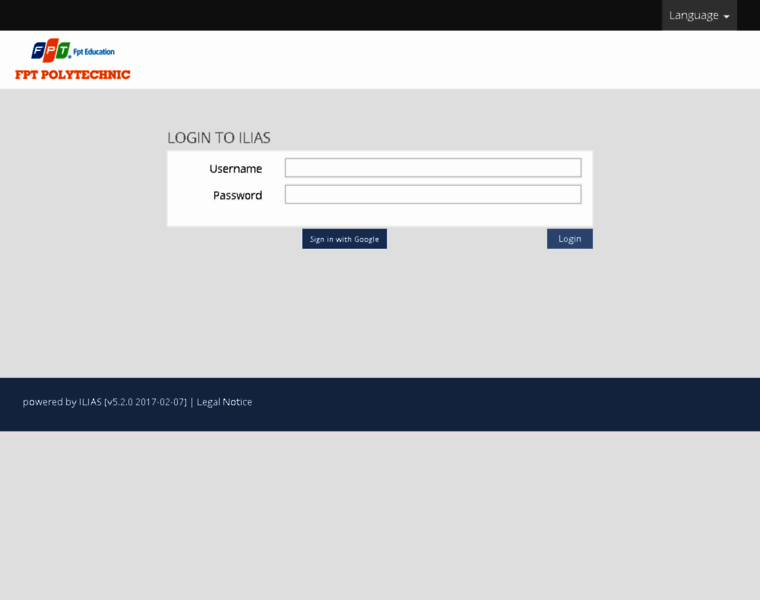Click the Login button
760x600 pixels.
point(570,239)
